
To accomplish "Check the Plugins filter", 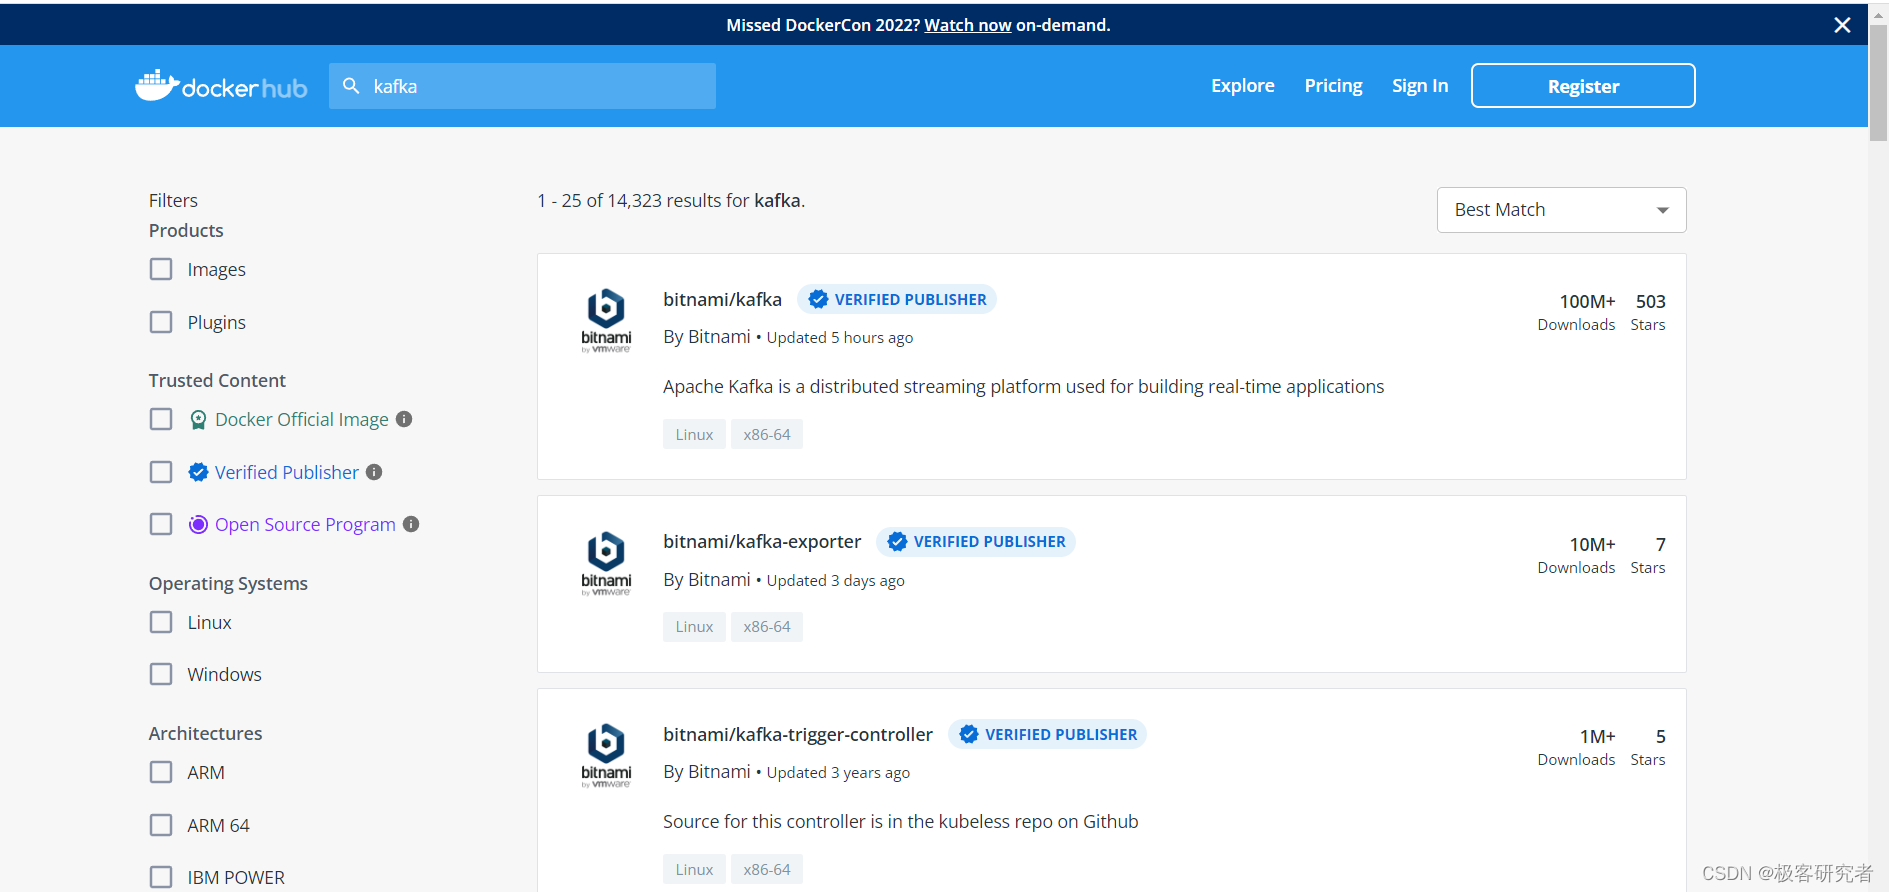I will click(x=161, y=322).
